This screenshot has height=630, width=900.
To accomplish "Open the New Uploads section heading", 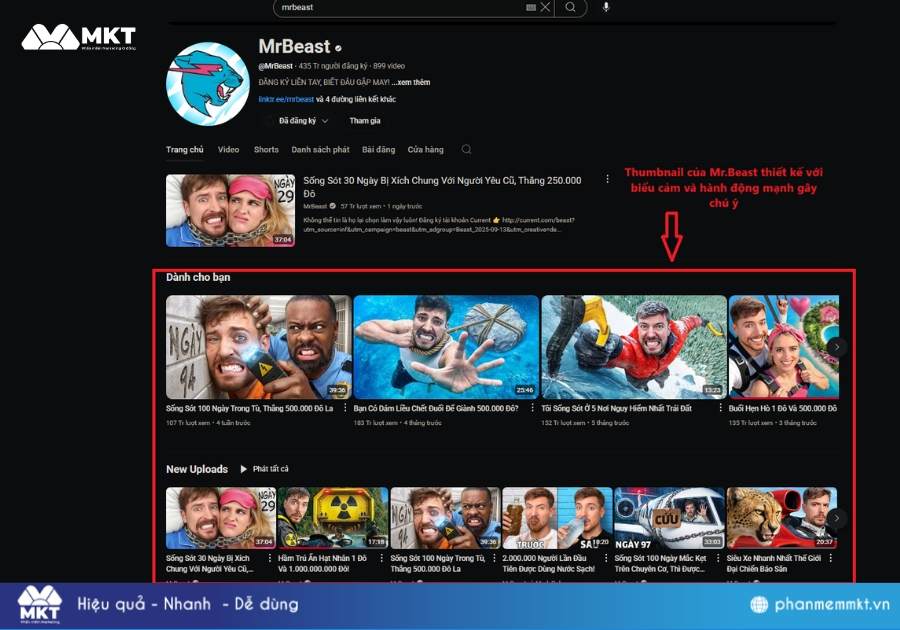I will [197, 469].
